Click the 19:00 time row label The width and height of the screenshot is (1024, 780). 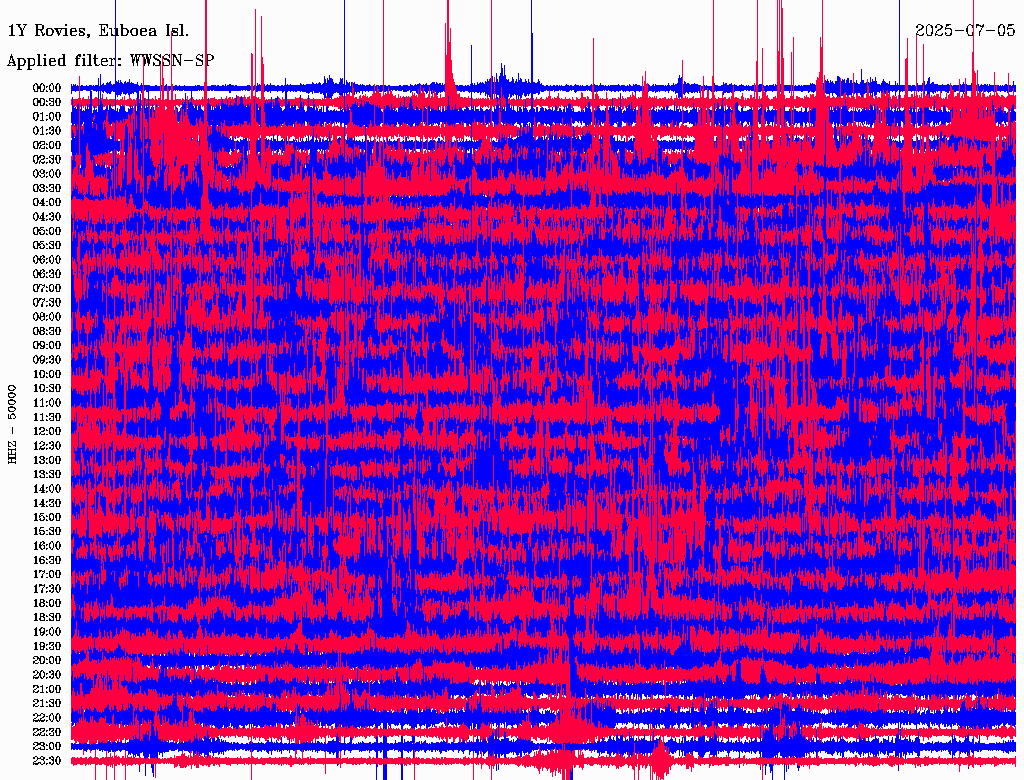47,632
